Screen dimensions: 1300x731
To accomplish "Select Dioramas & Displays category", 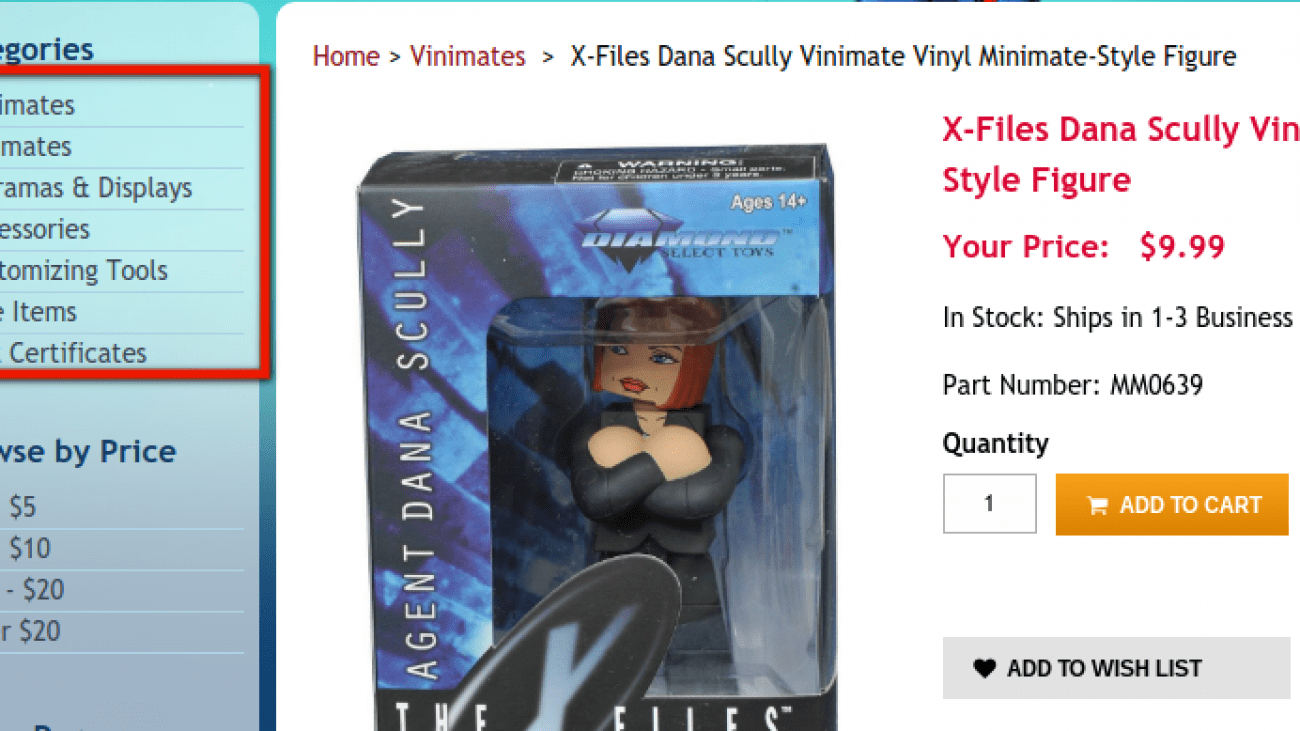I will [x=96, y=188].
